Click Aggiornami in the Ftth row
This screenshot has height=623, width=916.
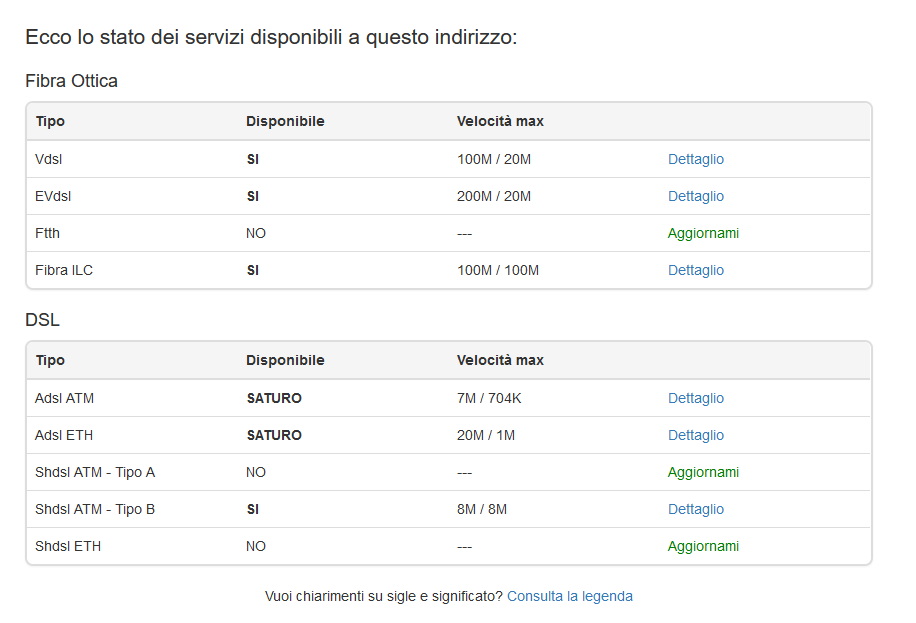pyautogui.click(x=703, y=233)
